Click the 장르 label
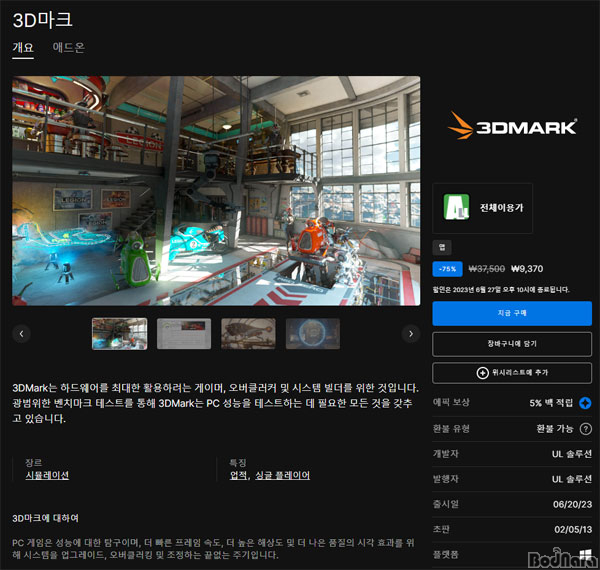The width and height of the screenshot is (600, 570). (34, 463)
